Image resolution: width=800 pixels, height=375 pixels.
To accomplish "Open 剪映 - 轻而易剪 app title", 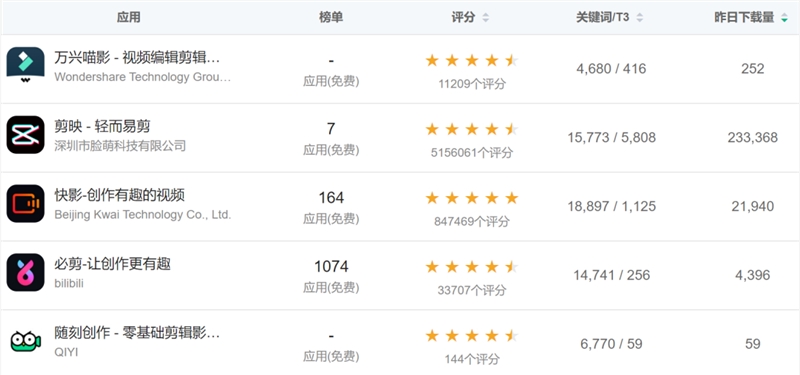I will [x=103, y=126].
